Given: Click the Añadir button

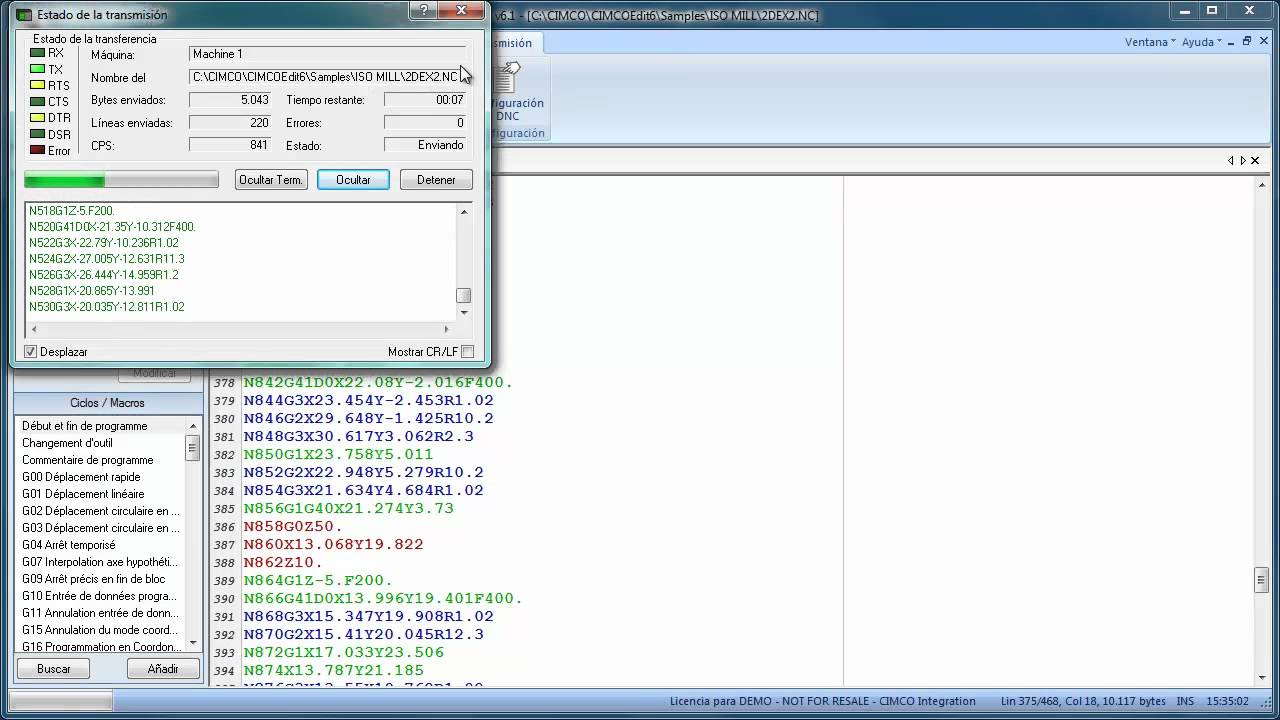Looking at the screenshot, I should point(163,669).
